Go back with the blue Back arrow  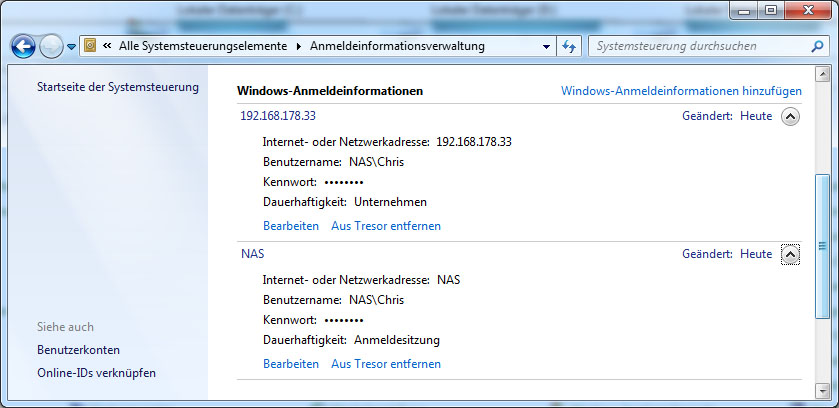click(x=23, y=47)
